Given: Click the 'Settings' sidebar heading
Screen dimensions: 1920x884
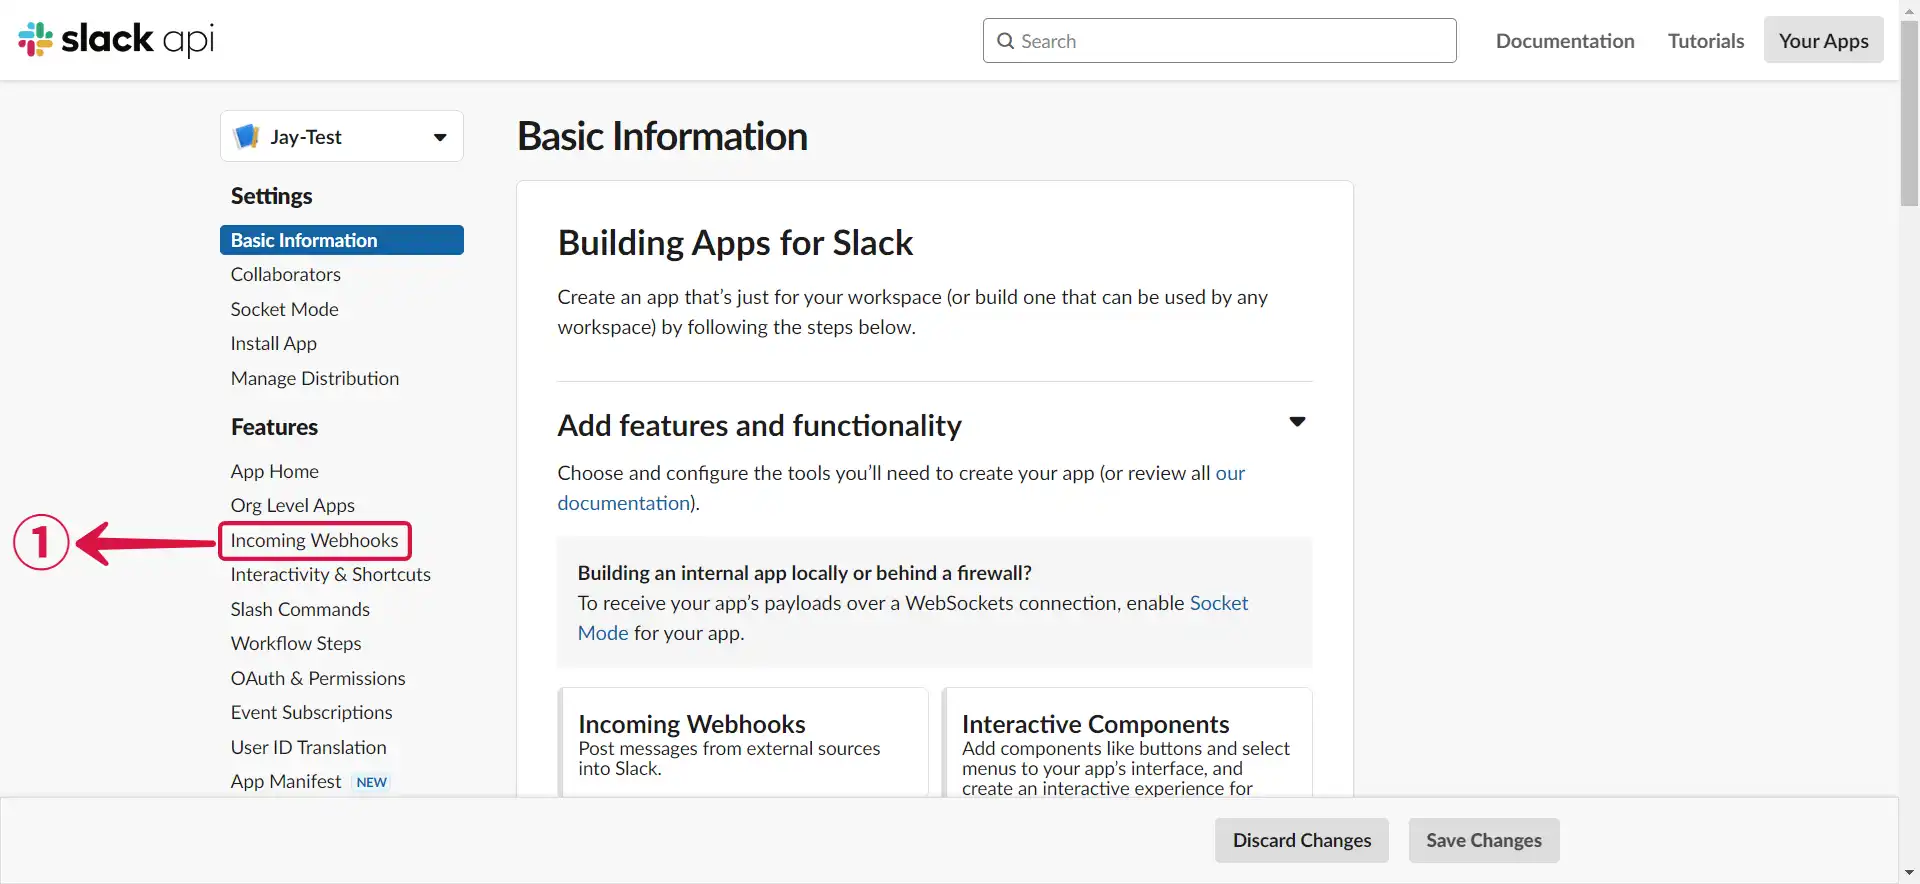Looking at the screenshot, I should [272, 196].
